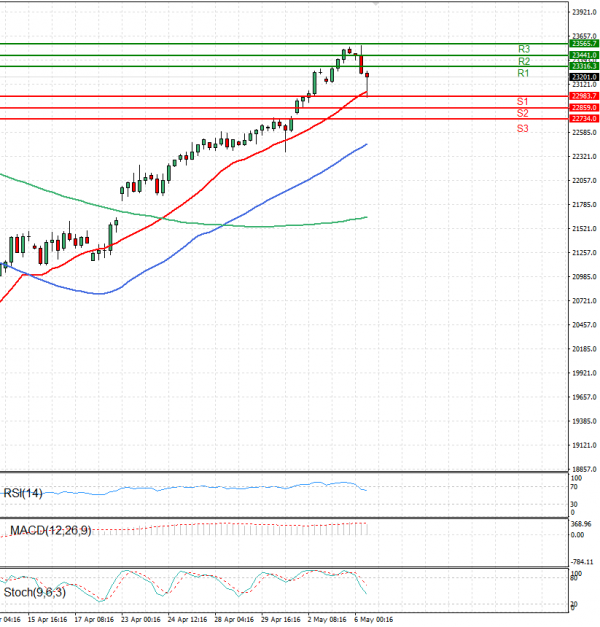Image resolution: width=600 pixels, height=627 pixels.
Task: Click the S1 support label
Action: [522, 102]
